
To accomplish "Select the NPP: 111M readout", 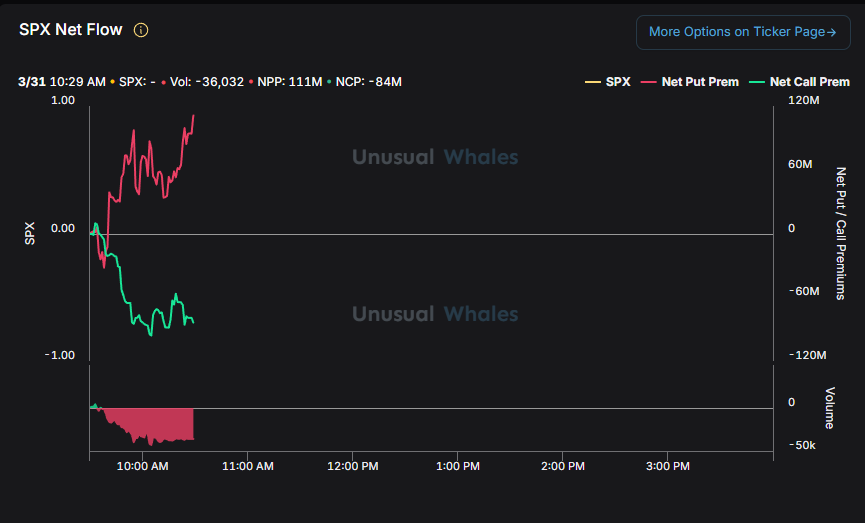I will (290, 82).
